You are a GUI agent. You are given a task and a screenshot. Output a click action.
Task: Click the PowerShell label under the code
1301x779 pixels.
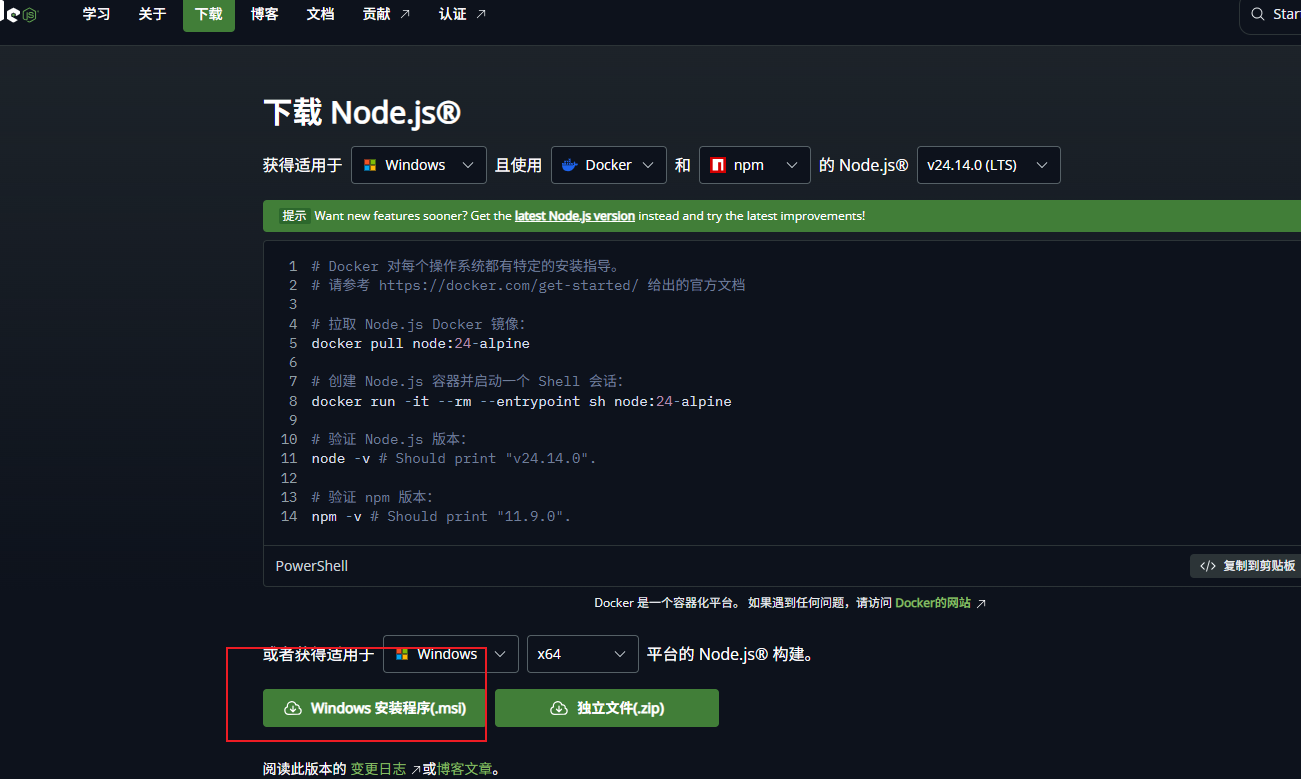coord(312,566)
